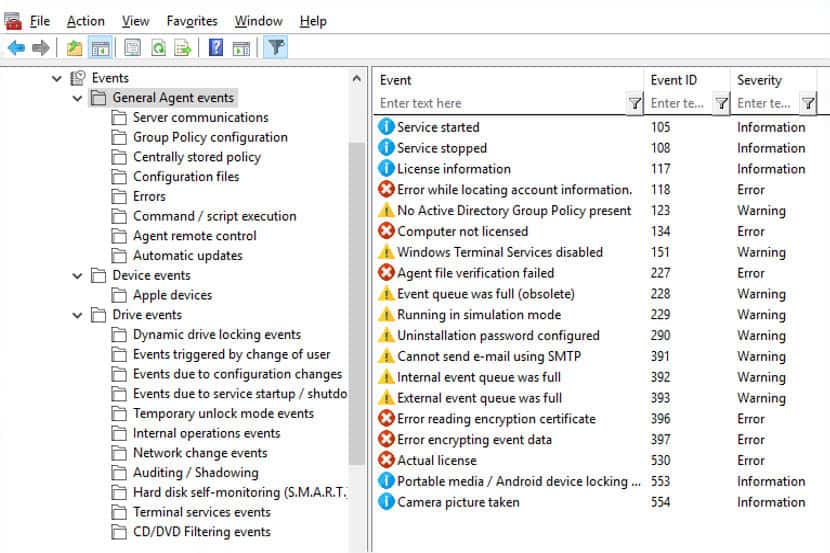
Task: Click the Export List toolbar icon
Action: point(183,48)
